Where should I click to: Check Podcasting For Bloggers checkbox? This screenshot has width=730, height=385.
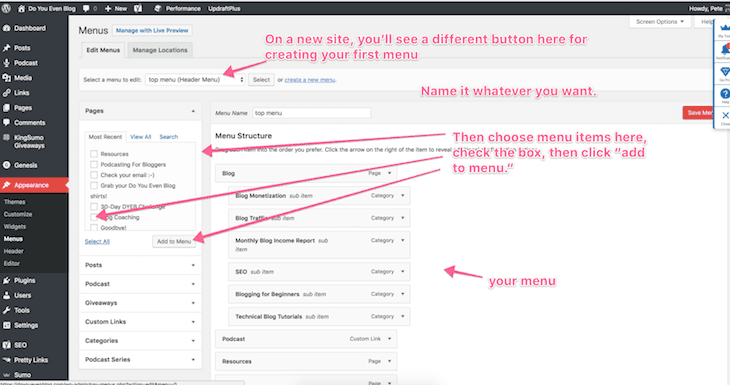[x=94, y=164]
